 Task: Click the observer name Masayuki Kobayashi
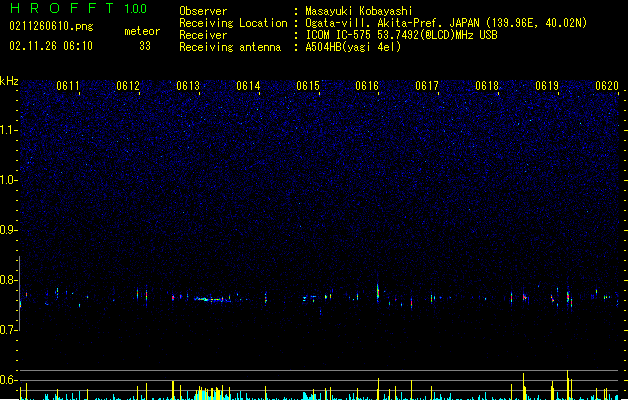(359, 11)
